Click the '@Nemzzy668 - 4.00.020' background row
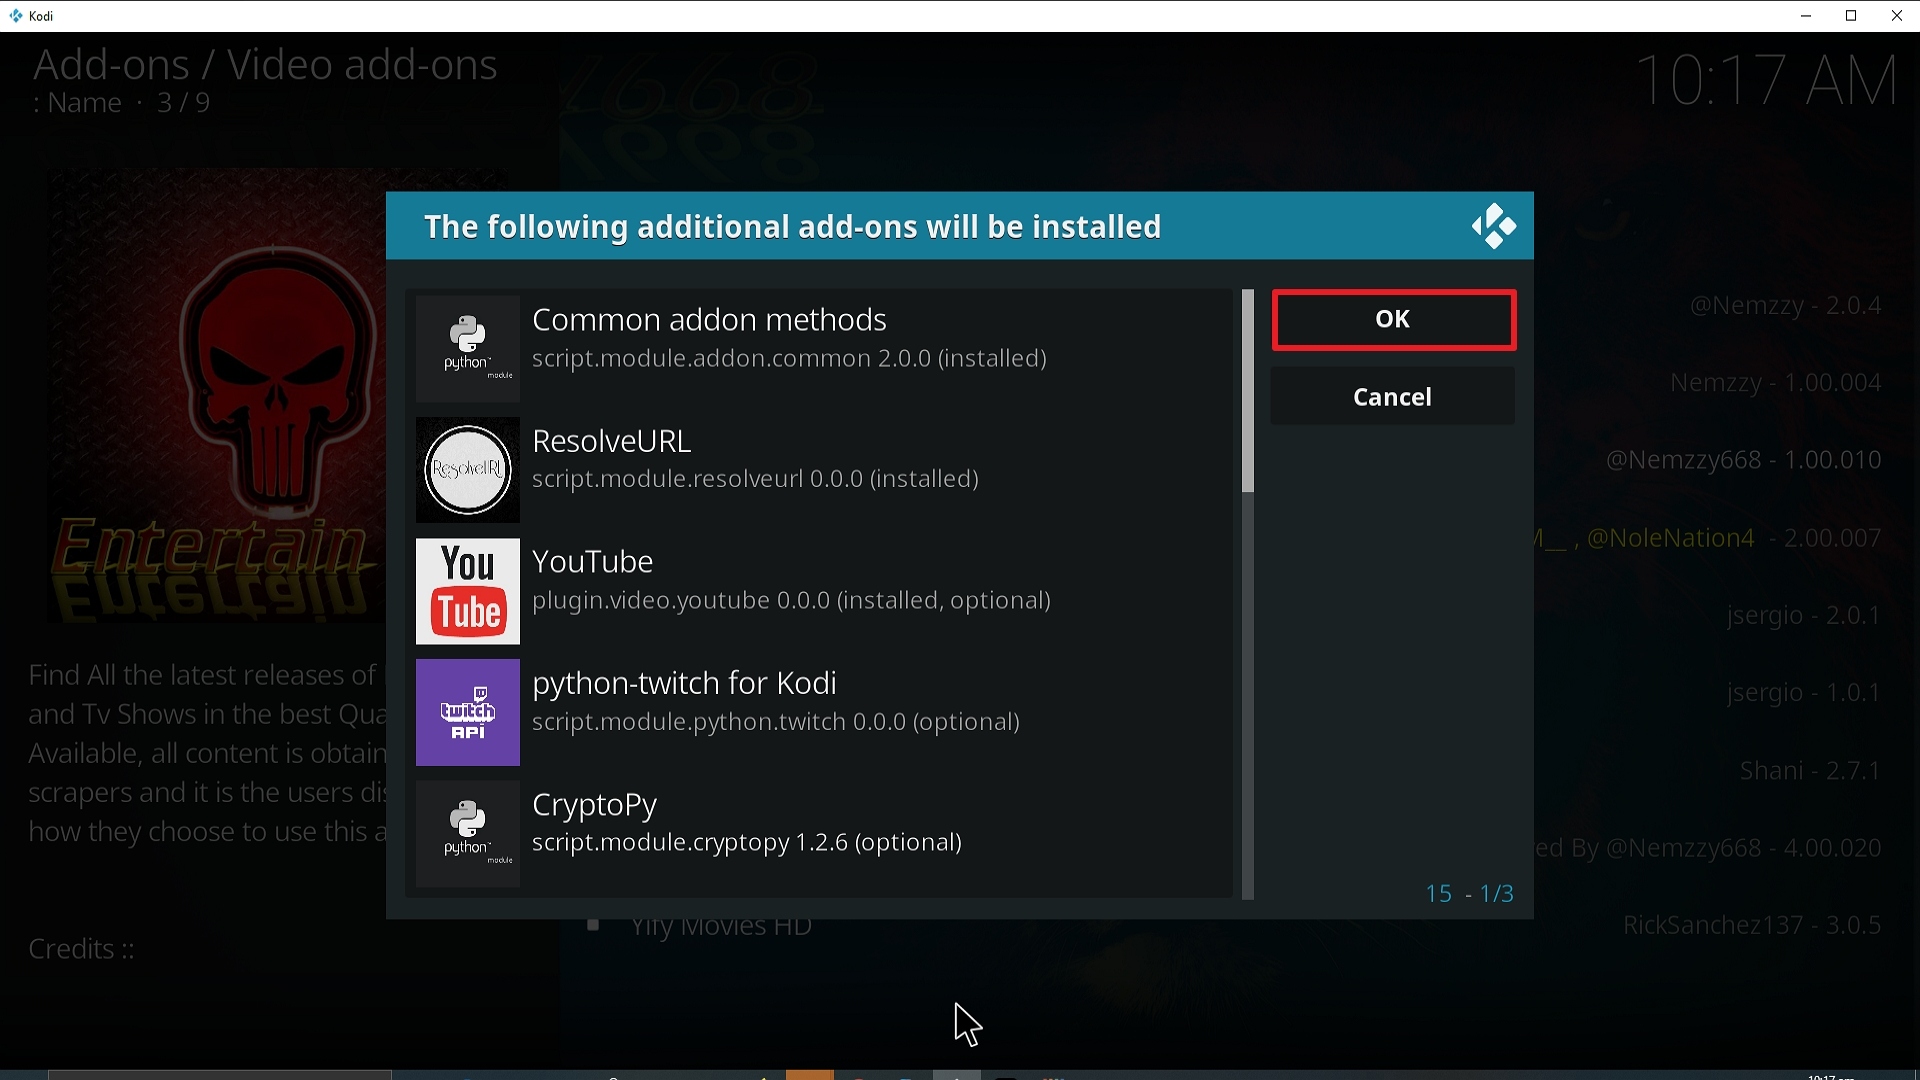 (1744, 849)
